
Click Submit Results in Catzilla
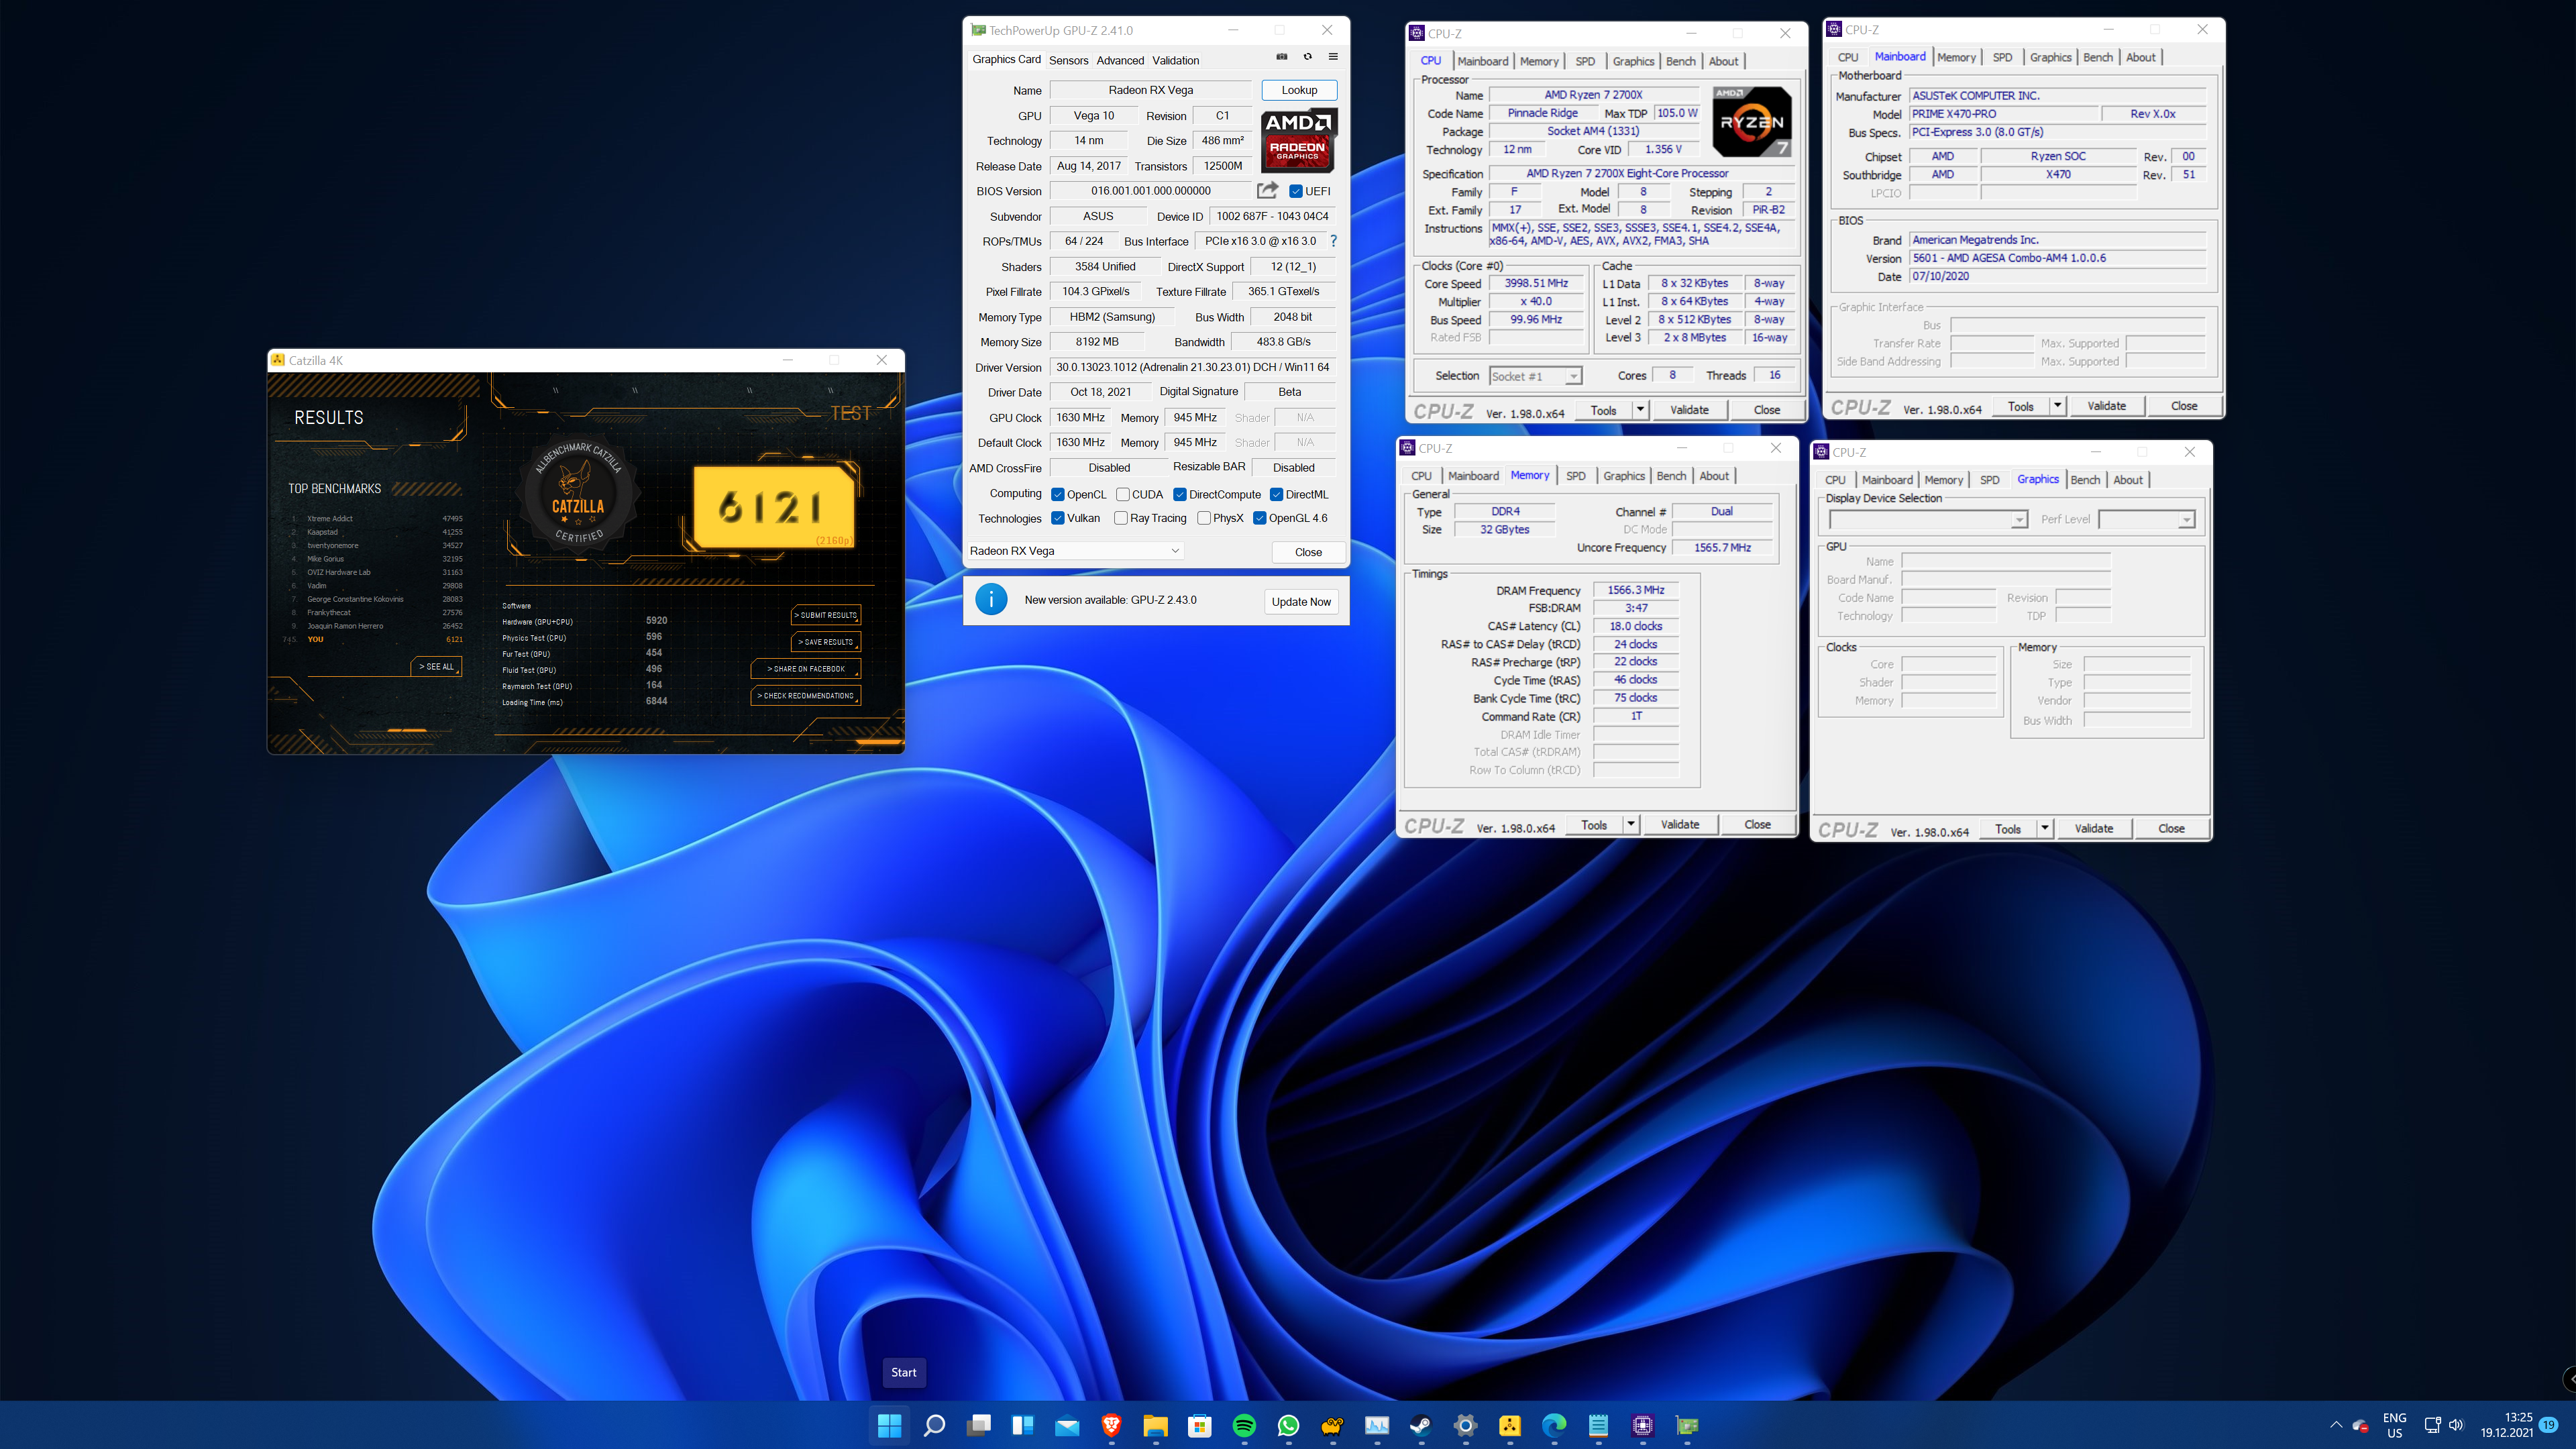point(825,615)
